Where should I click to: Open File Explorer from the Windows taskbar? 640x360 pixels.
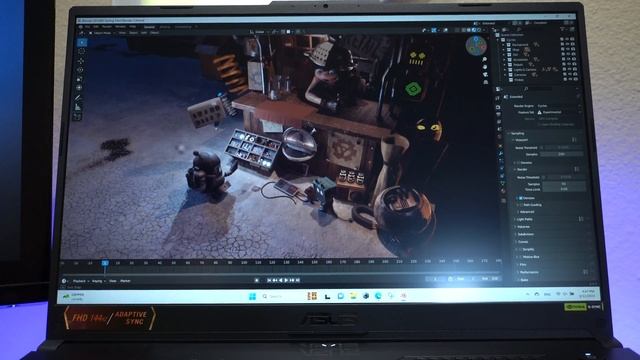coord(353,296)
